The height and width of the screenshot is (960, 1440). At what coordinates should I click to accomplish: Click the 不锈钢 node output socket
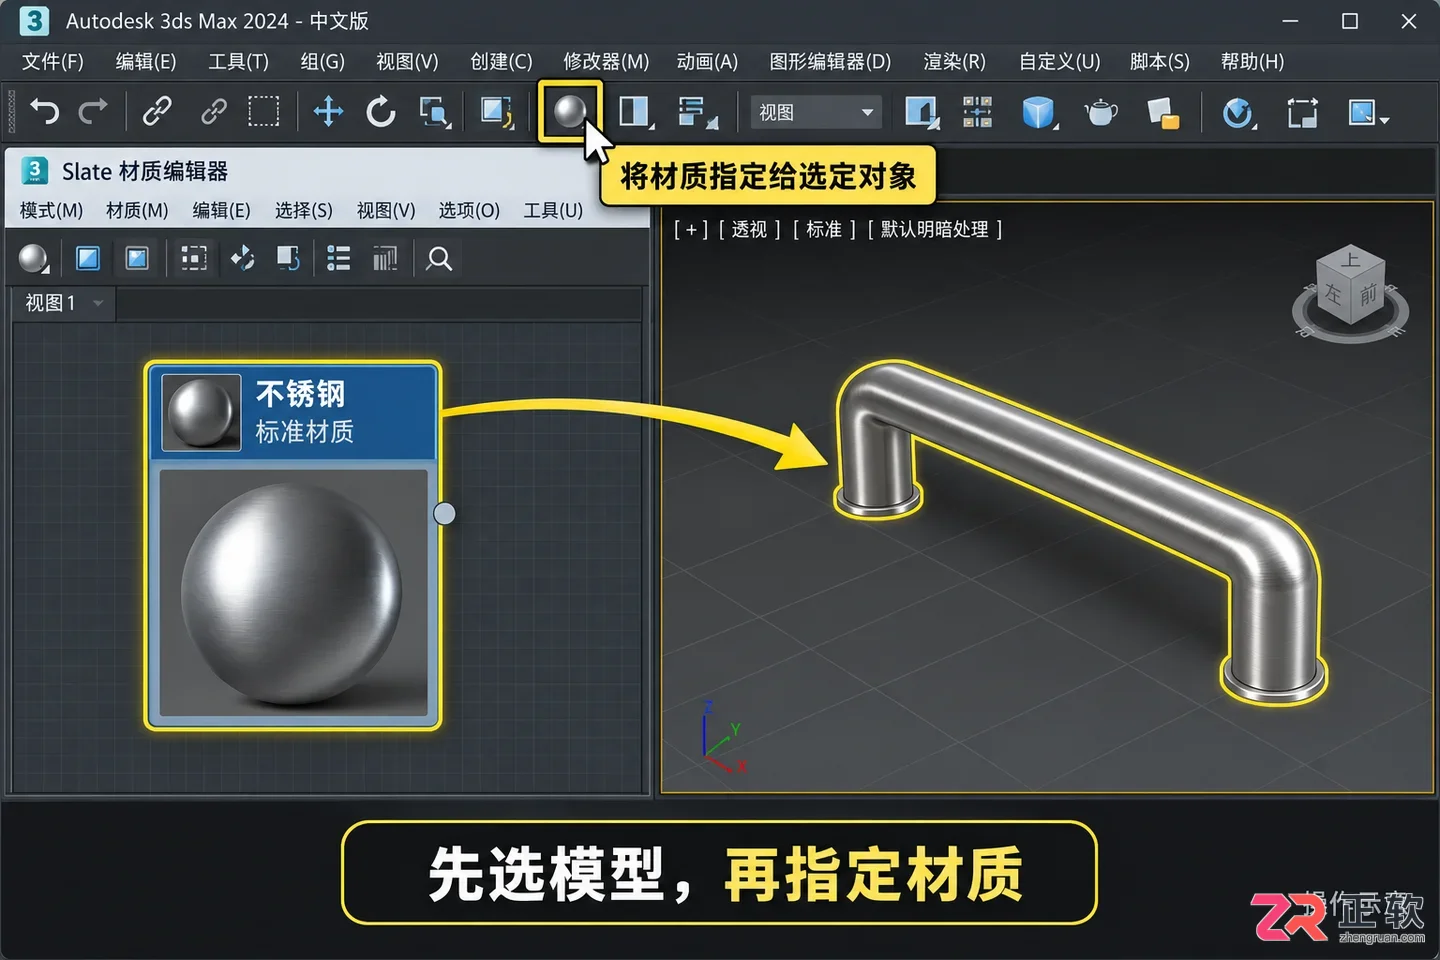pos(444,514)
